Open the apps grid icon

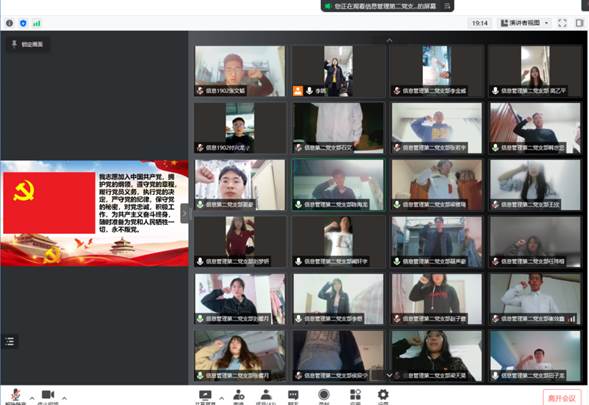(x=355, y=394)
